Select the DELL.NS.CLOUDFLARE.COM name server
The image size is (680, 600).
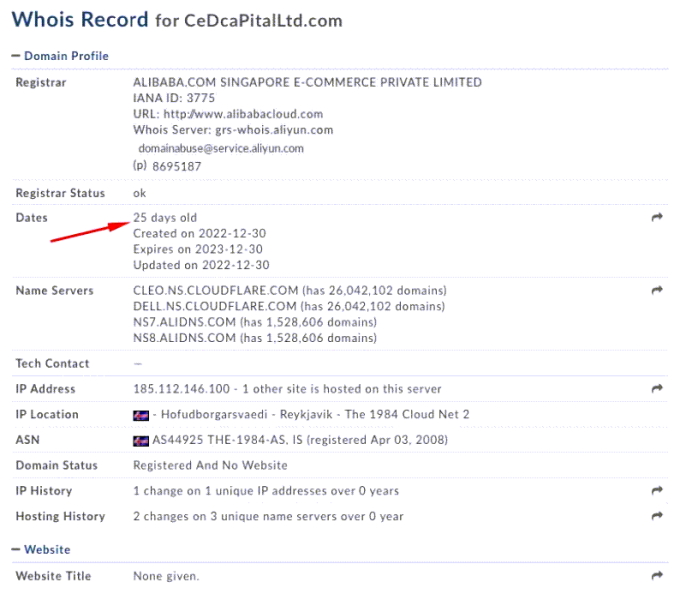pyautogui.click(x=214, y=306)
